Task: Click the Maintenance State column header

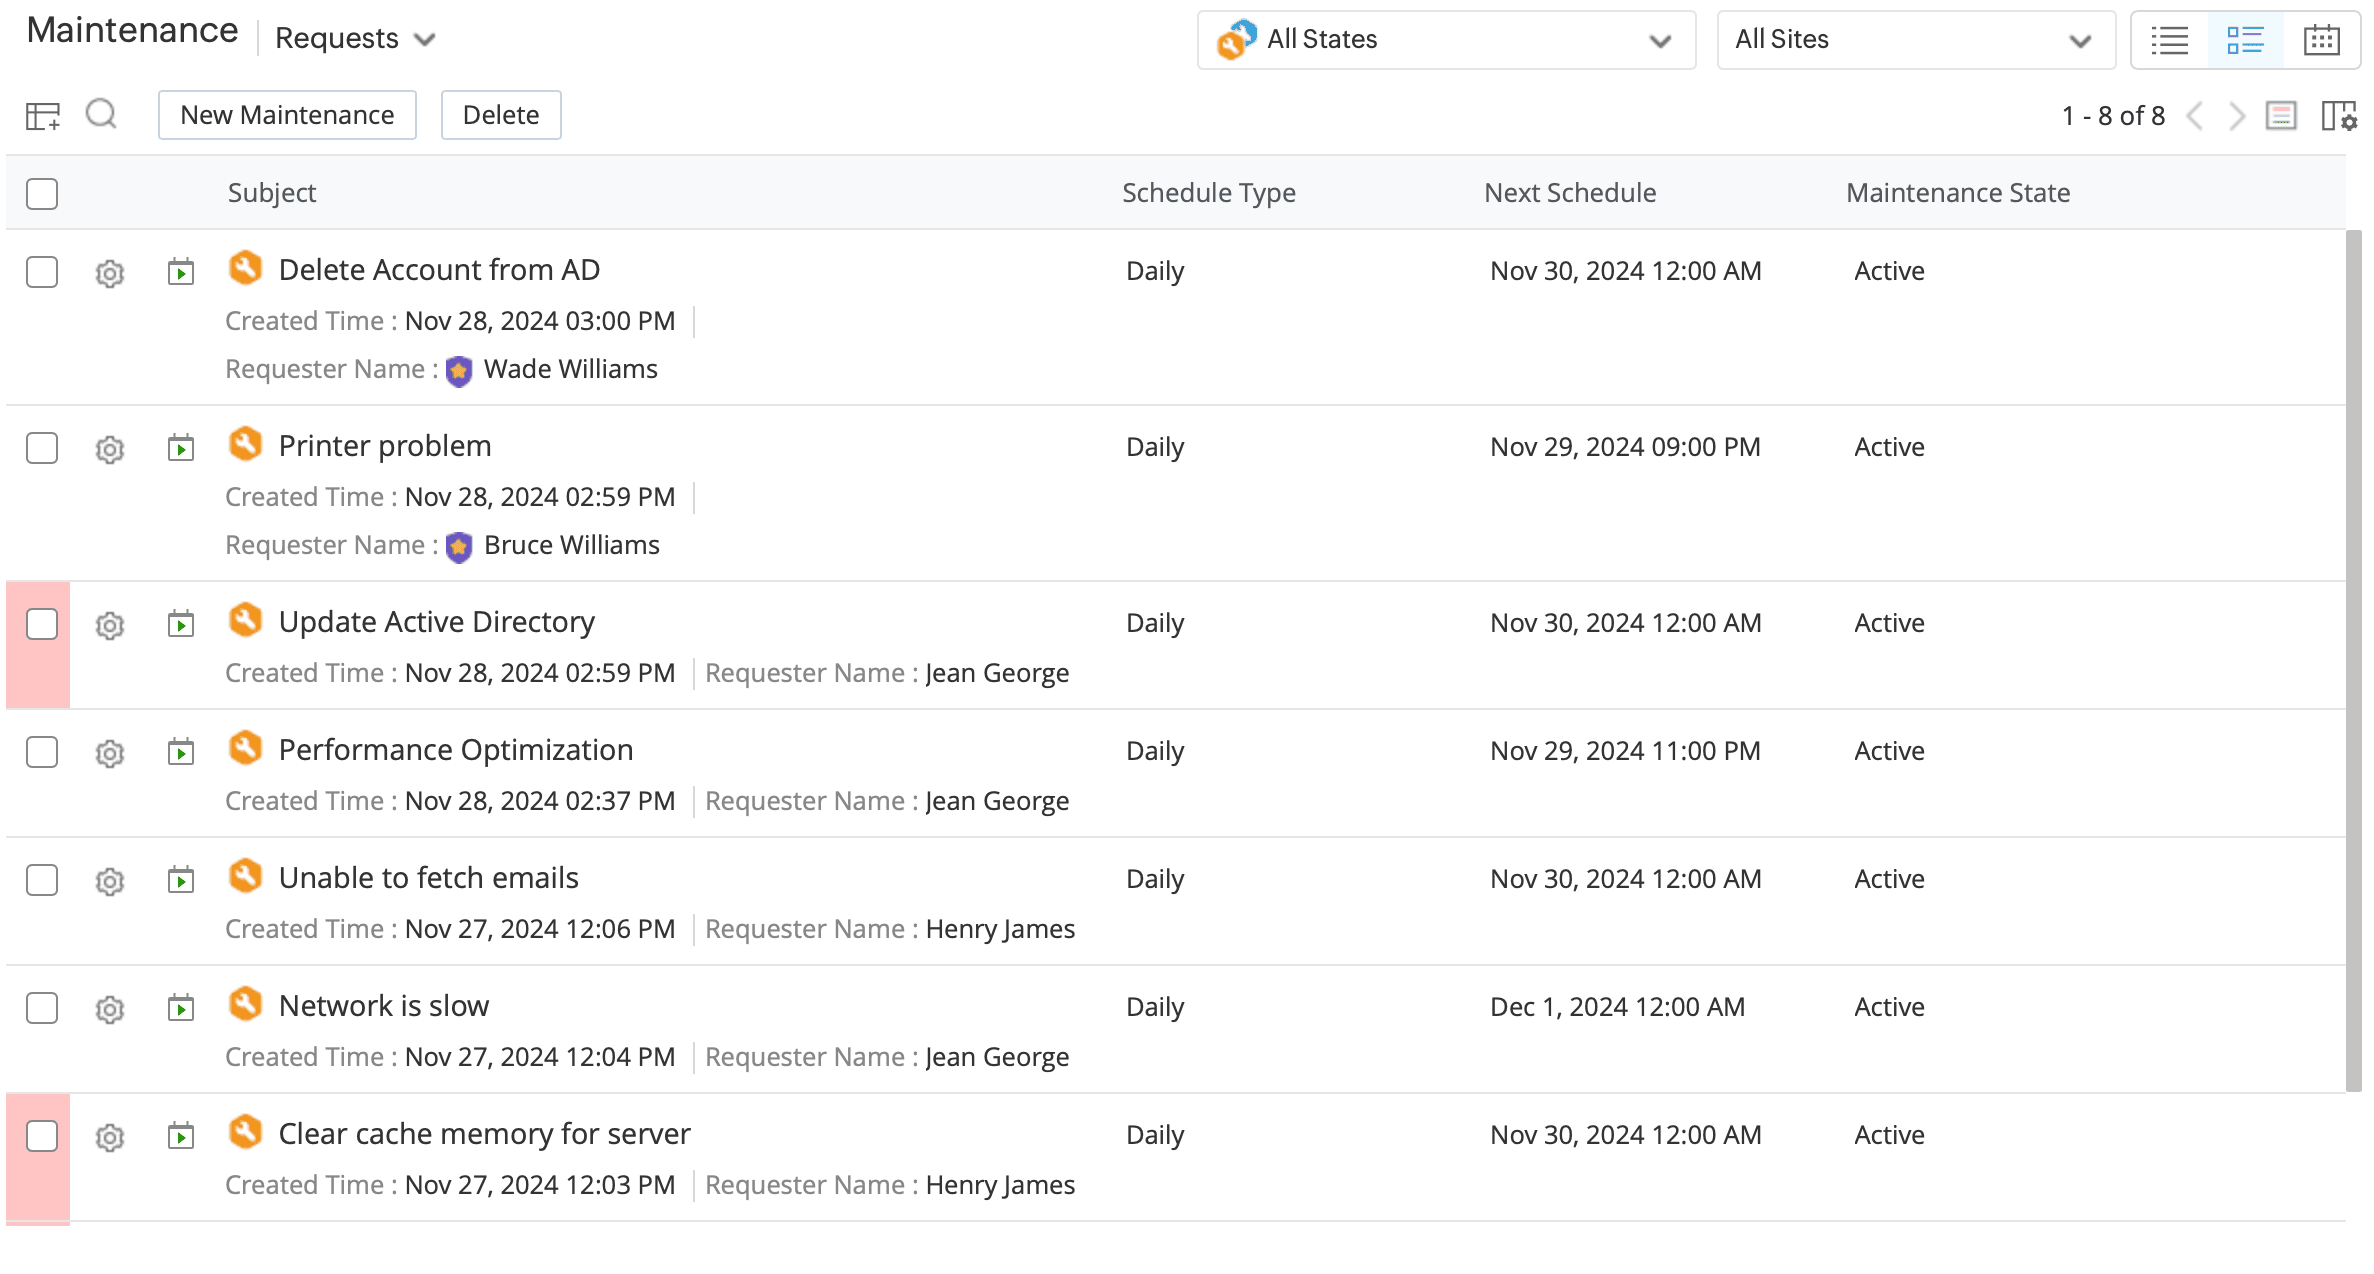Action: [1957, 193]
